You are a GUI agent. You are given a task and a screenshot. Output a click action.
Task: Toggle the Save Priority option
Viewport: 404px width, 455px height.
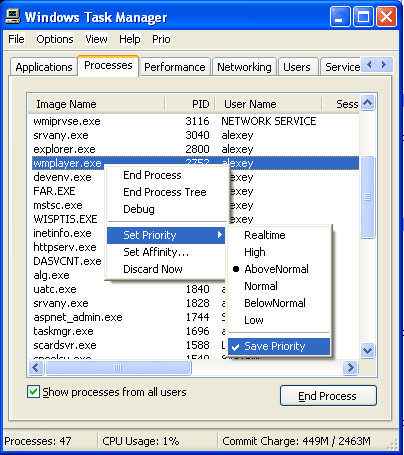279,346
